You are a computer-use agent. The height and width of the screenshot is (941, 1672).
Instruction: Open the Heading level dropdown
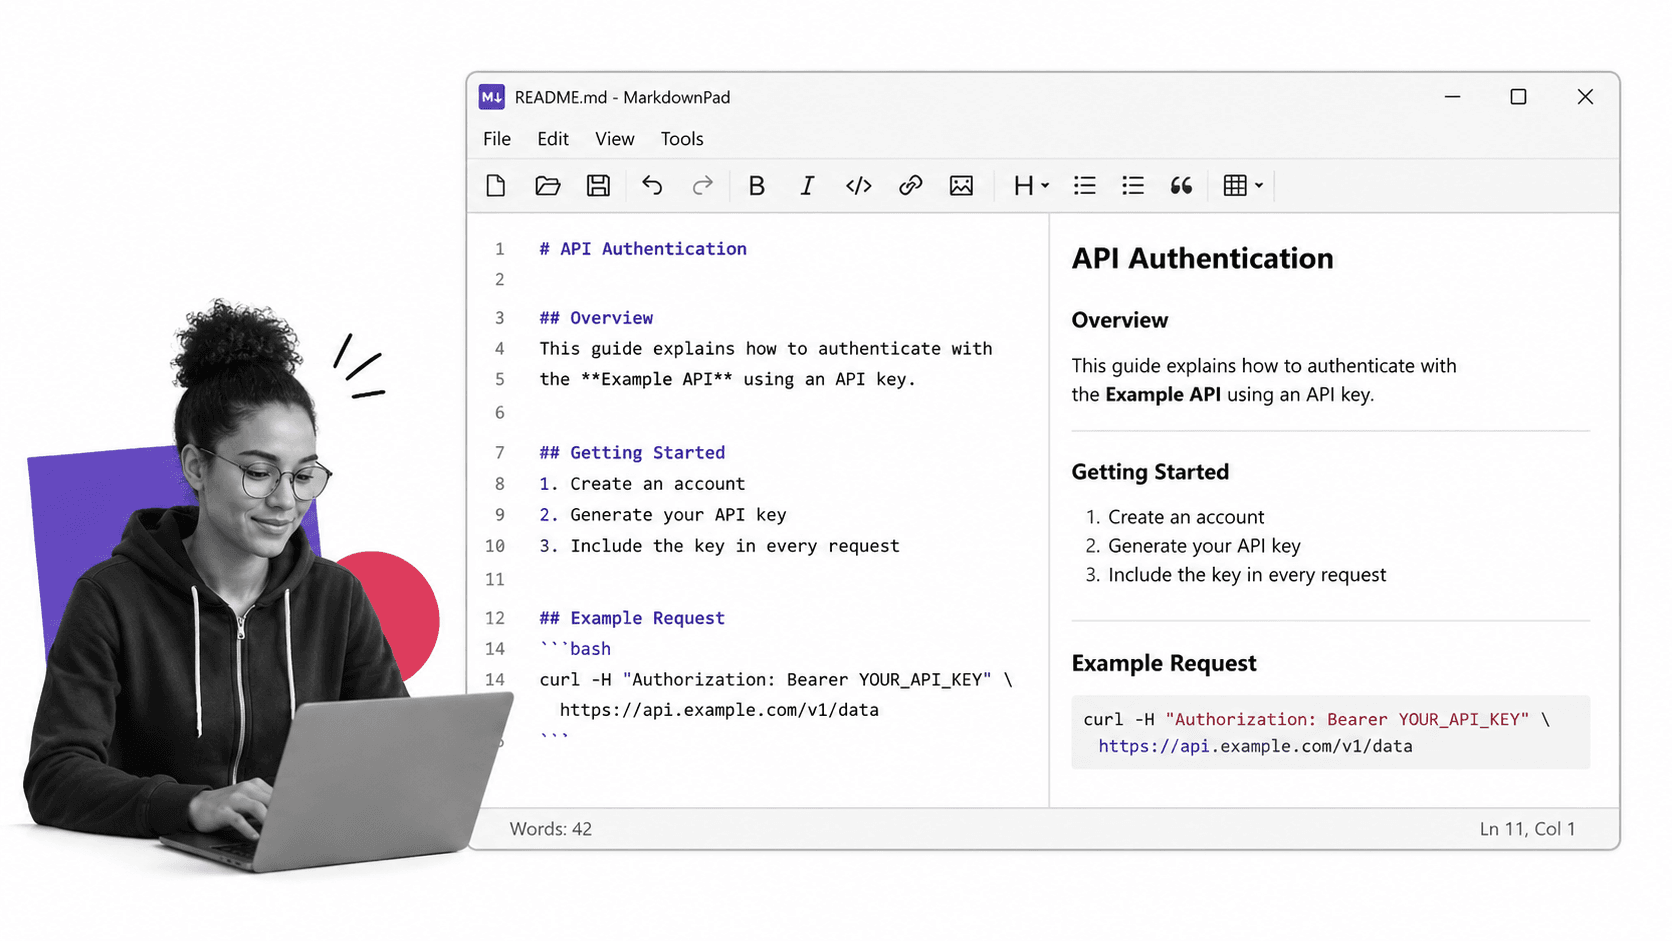pos(1031,186)
